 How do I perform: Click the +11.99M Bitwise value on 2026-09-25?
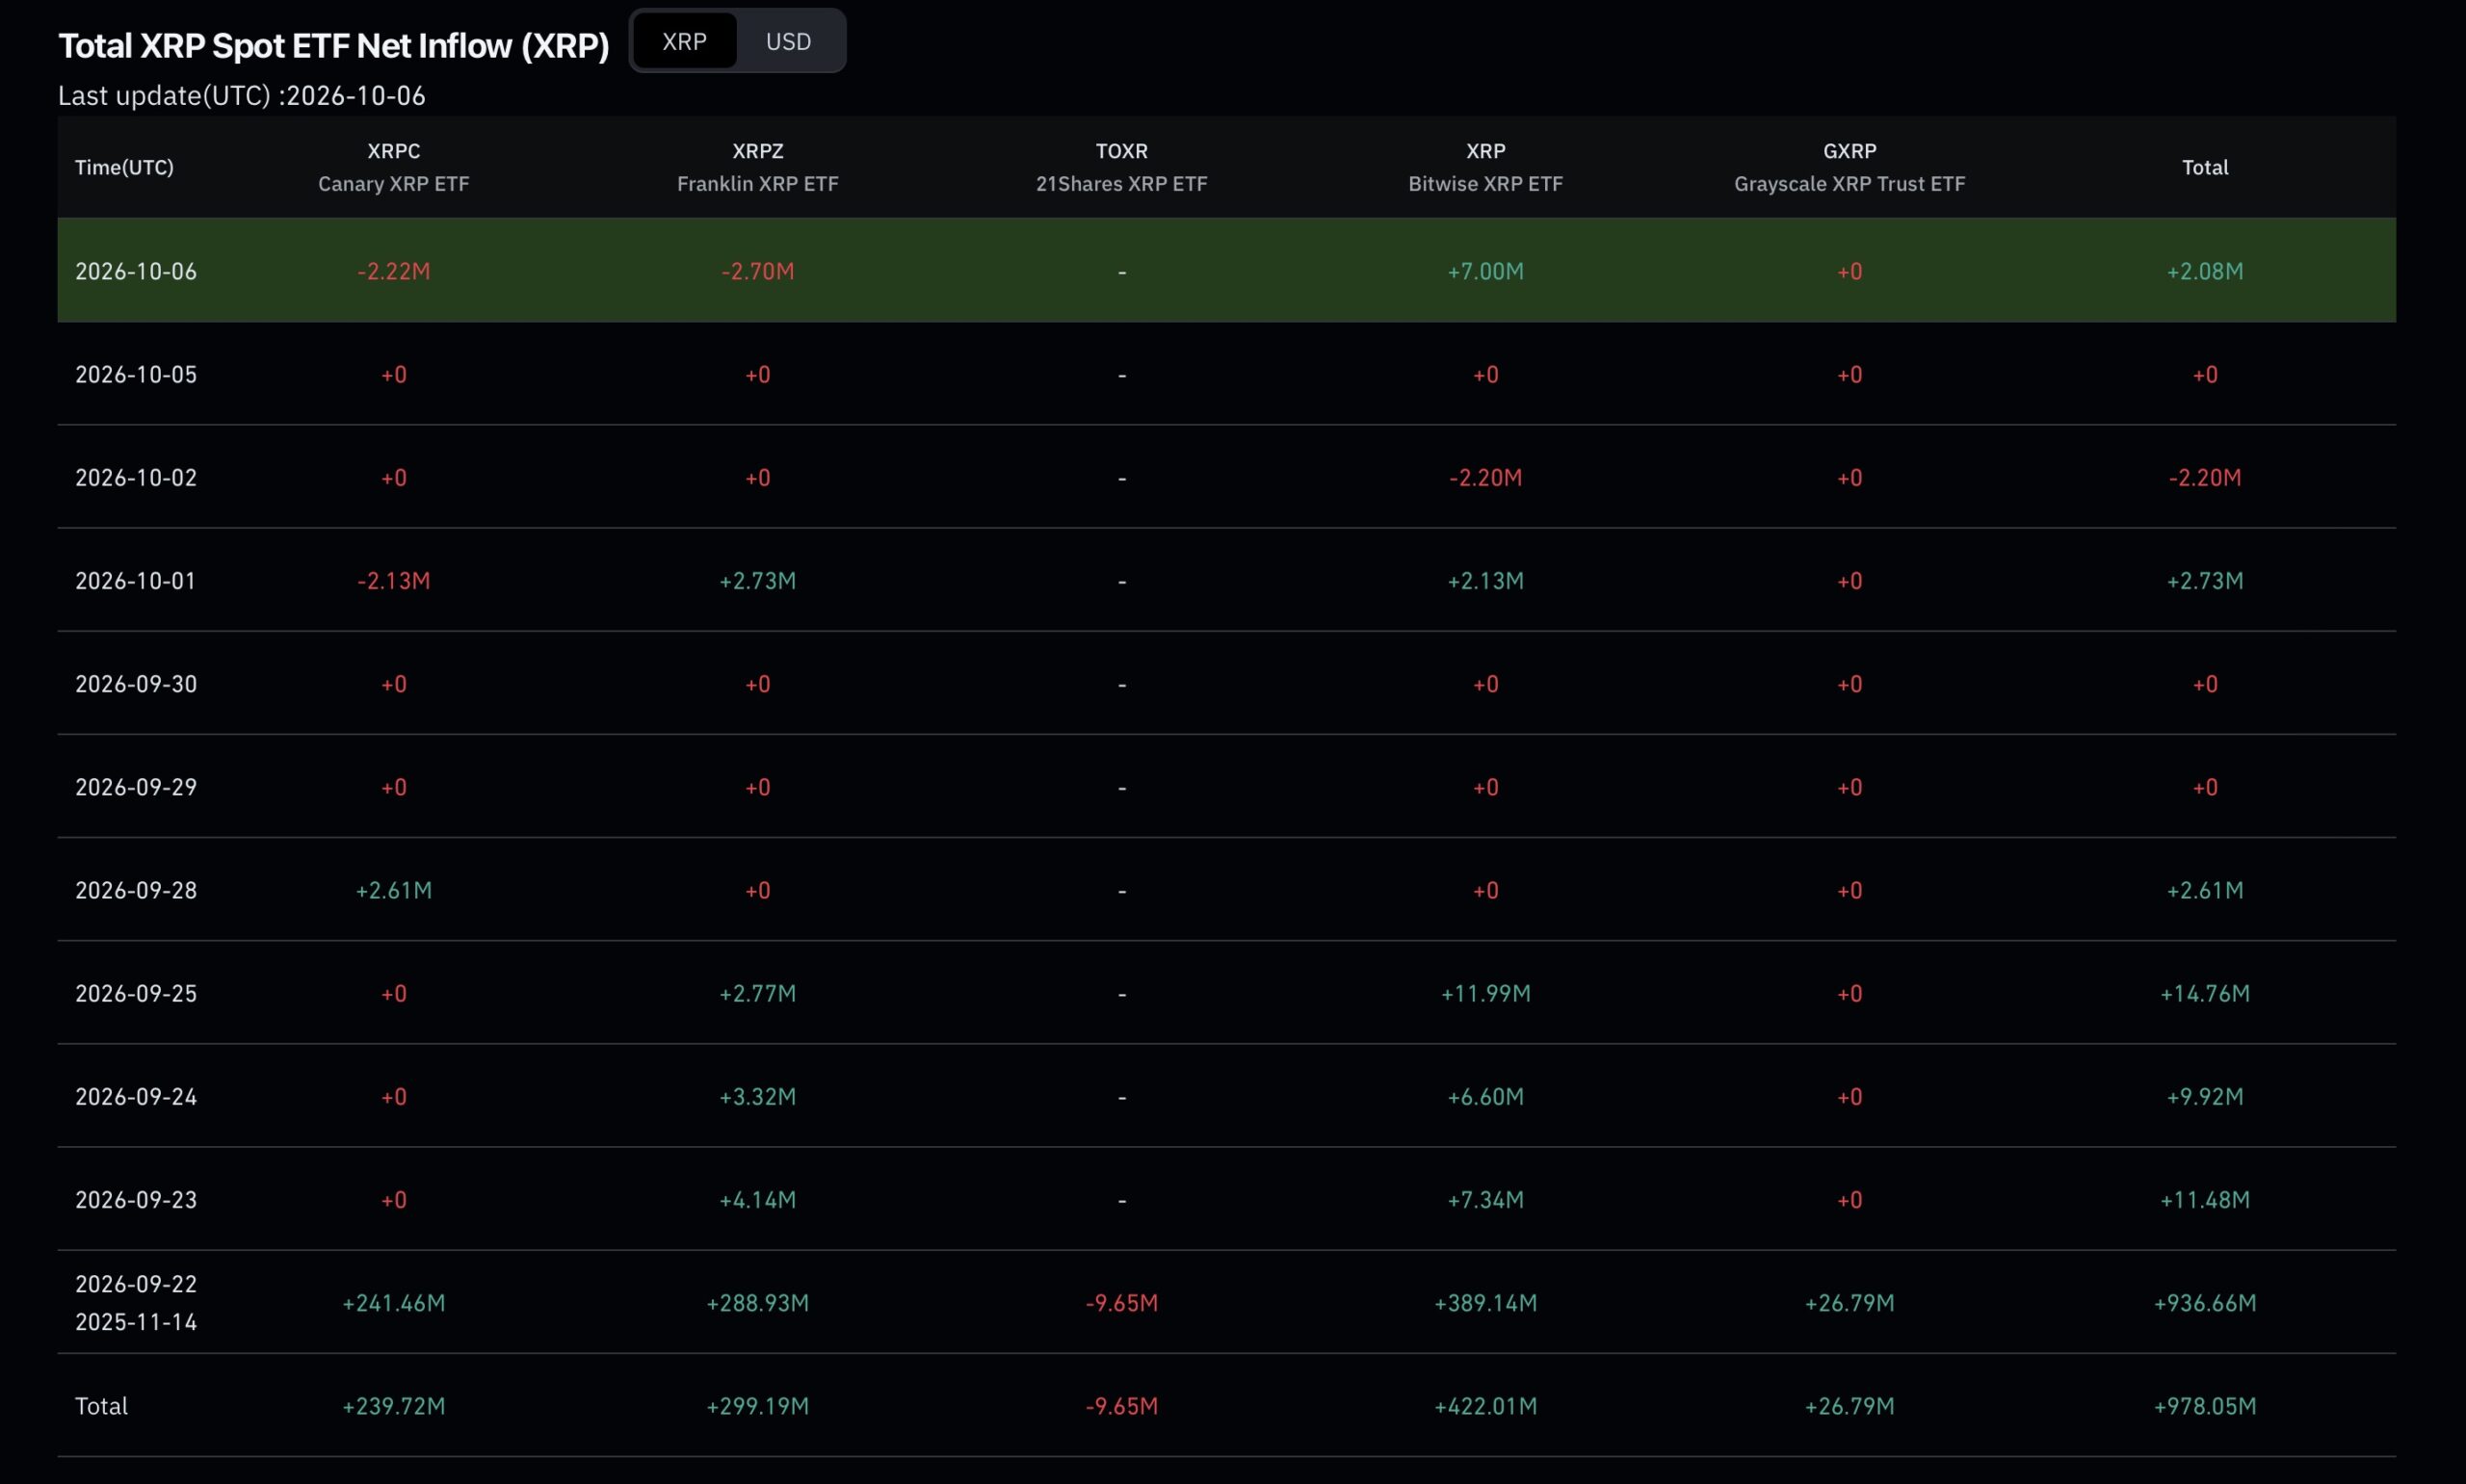(1485, 993)
